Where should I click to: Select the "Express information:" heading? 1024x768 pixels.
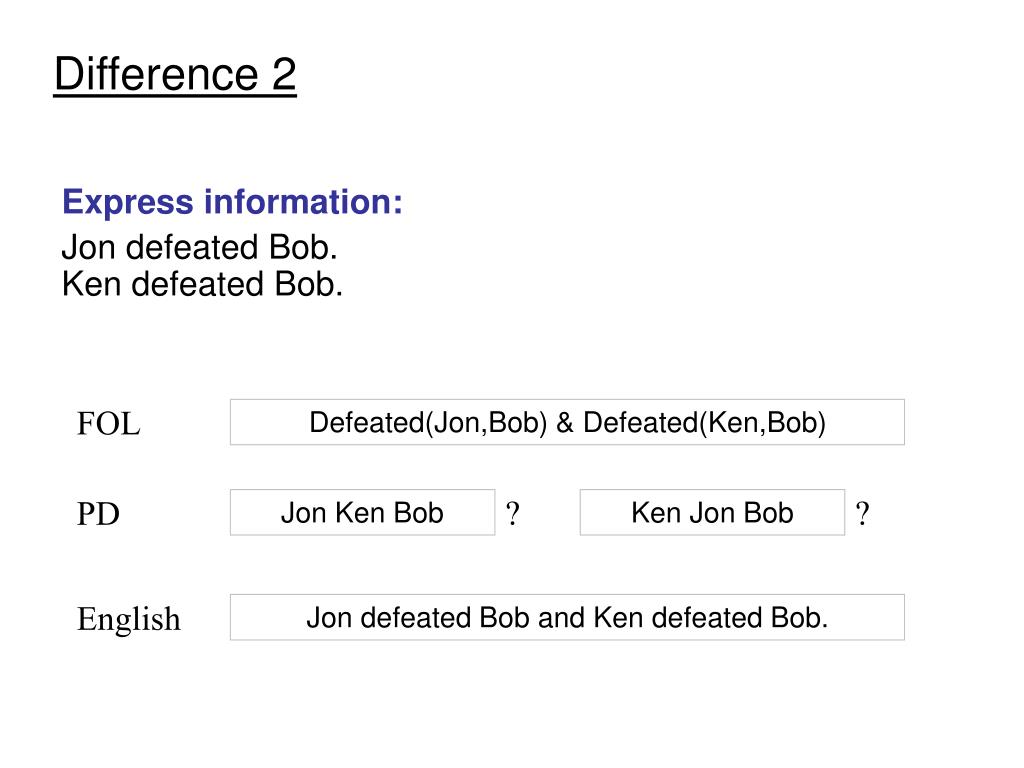point(232,203)
